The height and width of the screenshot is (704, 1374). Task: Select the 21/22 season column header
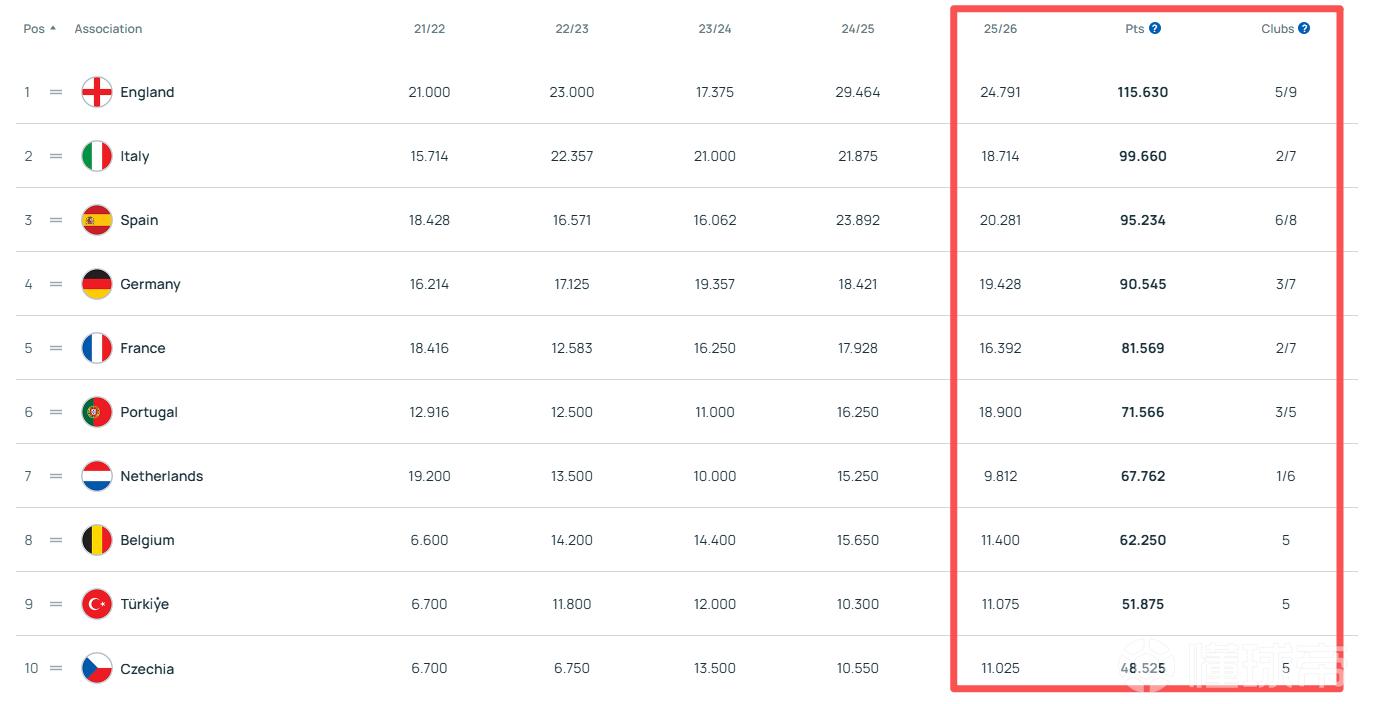click(x=429, y=29)
